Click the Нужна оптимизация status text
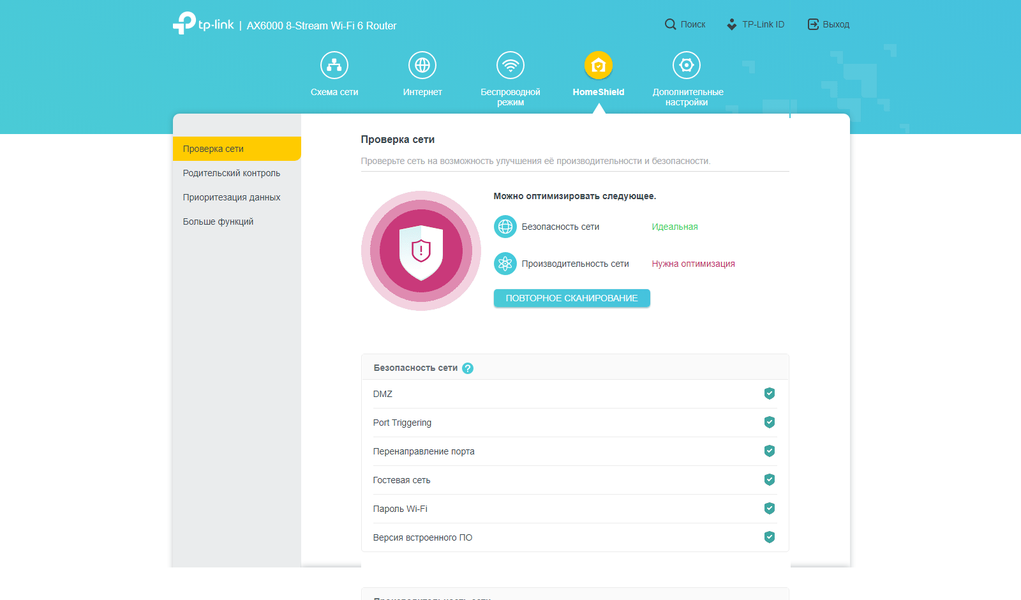Viewport: 1021px width, 600px height. pos(693,264)
